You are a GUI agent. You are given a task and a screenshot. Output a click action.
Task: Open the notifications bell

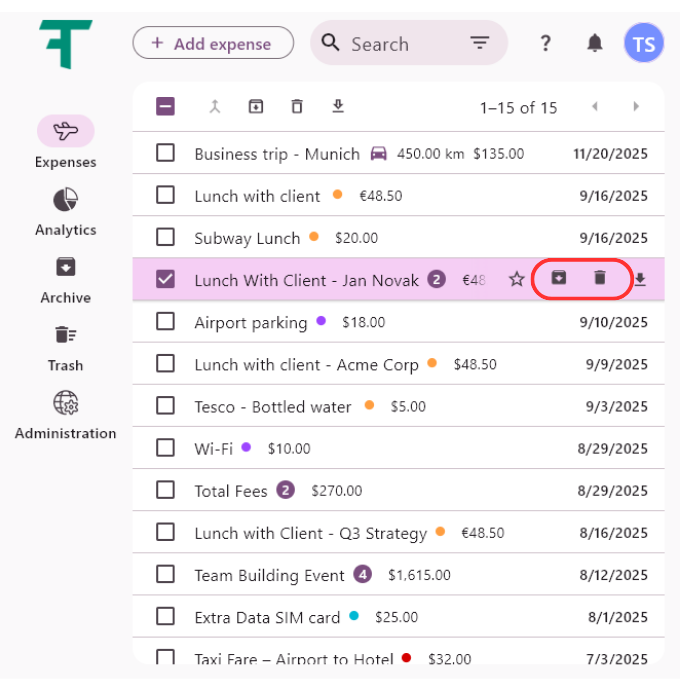[595, 43]
